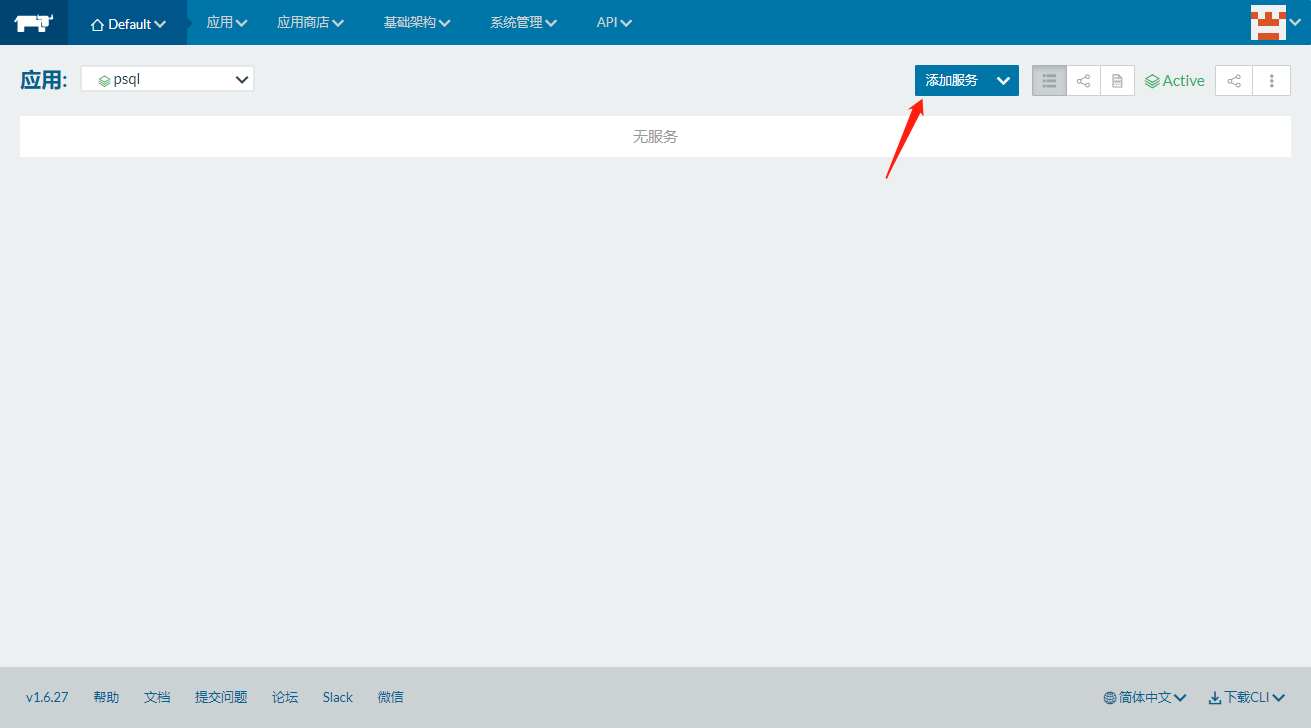Viewport: 1311px width, 728px height.
Task: Click the 应用: heading label
Action: [44, 80]
